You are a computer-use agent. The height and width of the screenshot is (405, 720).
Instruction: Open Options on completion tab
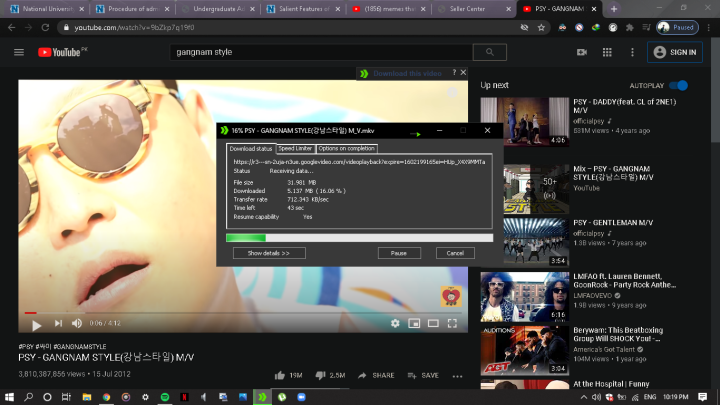pyautogui.click(x=346, y=148)
